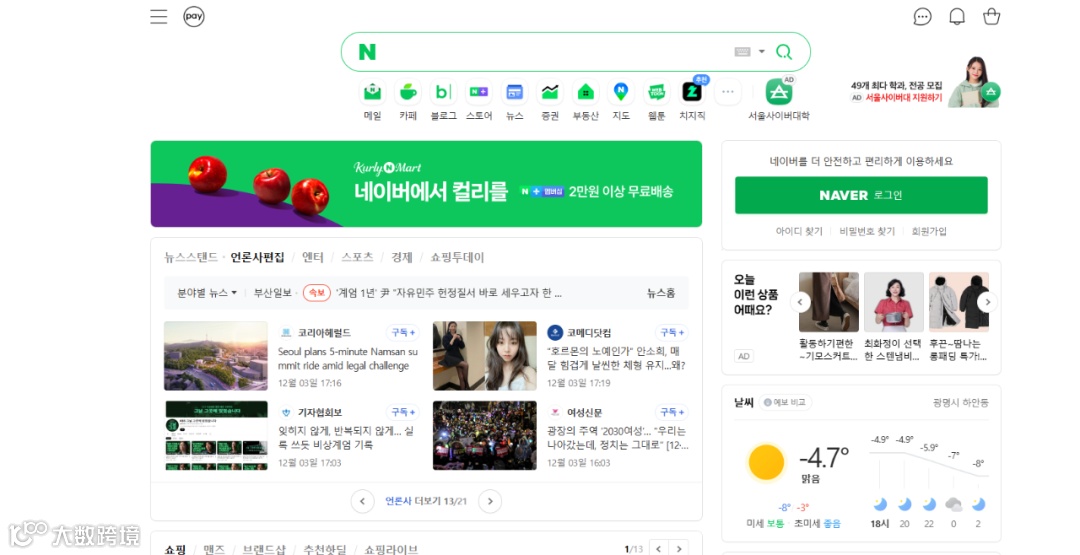Open the Naver Pay icon
Image resolution: width=1080 pixels, height=555 pixels.
coord(194,17)
